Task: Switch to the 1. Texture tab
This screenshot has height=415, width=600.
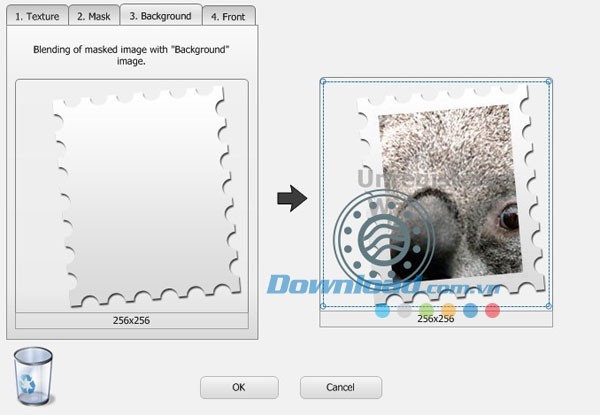Action: [x=35, y=16]
